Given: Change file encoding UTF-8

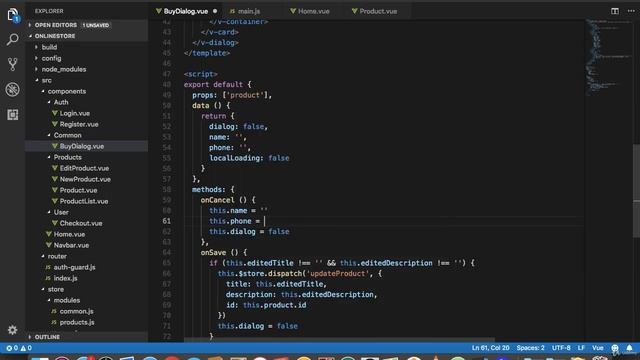Looking at the screenshot, I should coord(561,348).
